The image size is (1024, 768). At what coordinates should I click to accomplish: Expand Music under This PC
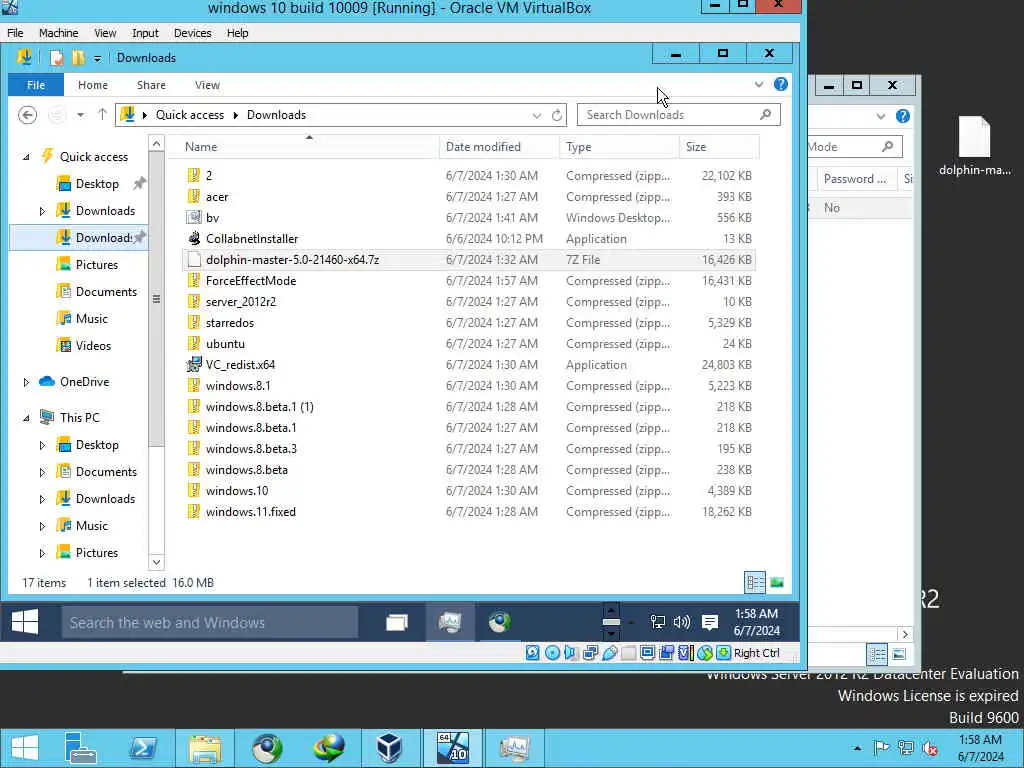pyautogui.click(x=42, y=526)
